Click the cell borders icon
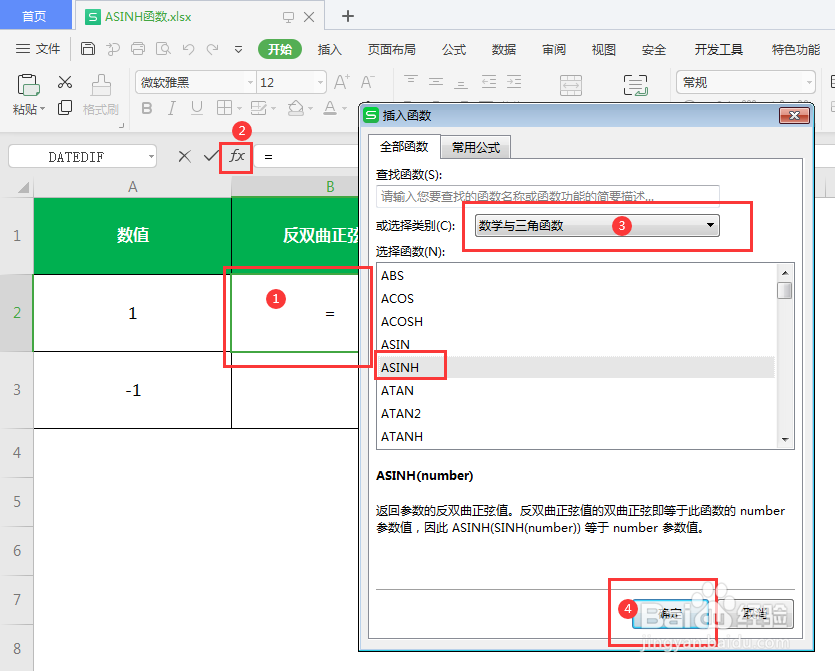The image size is (835, 671). 224,108
